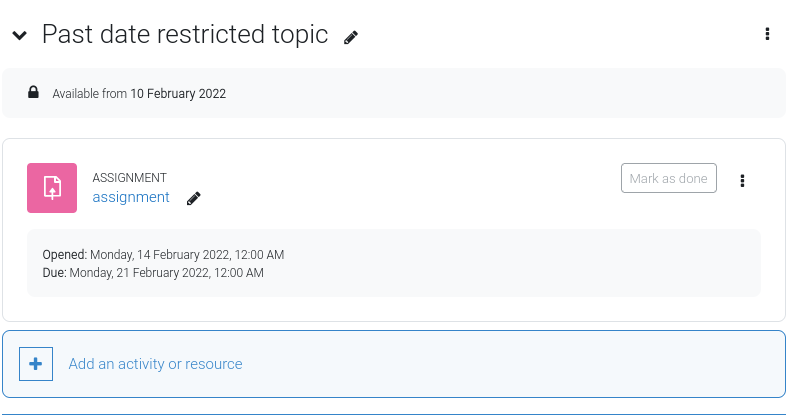Click the Available from restriction text
790x417 pixels.
point(139,94)
